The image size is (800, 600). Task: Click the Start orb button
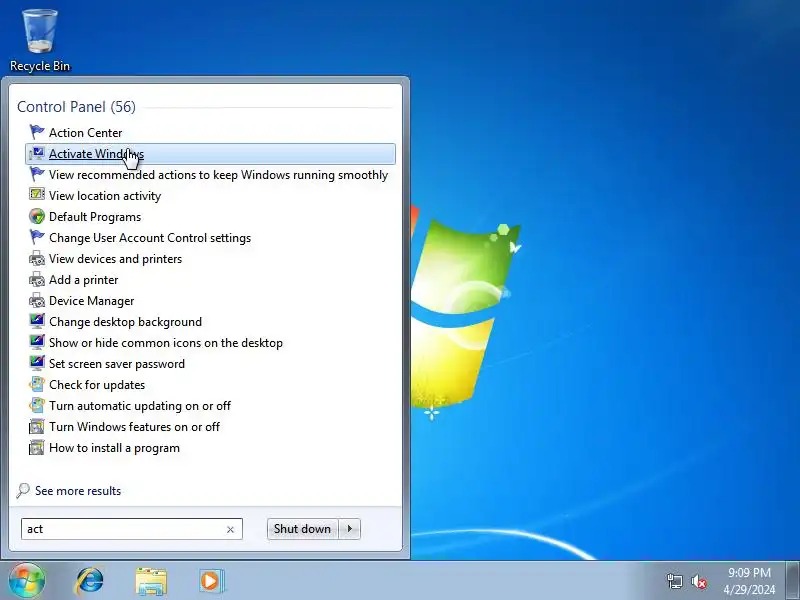pyautogui.click(x=27, y=580)
